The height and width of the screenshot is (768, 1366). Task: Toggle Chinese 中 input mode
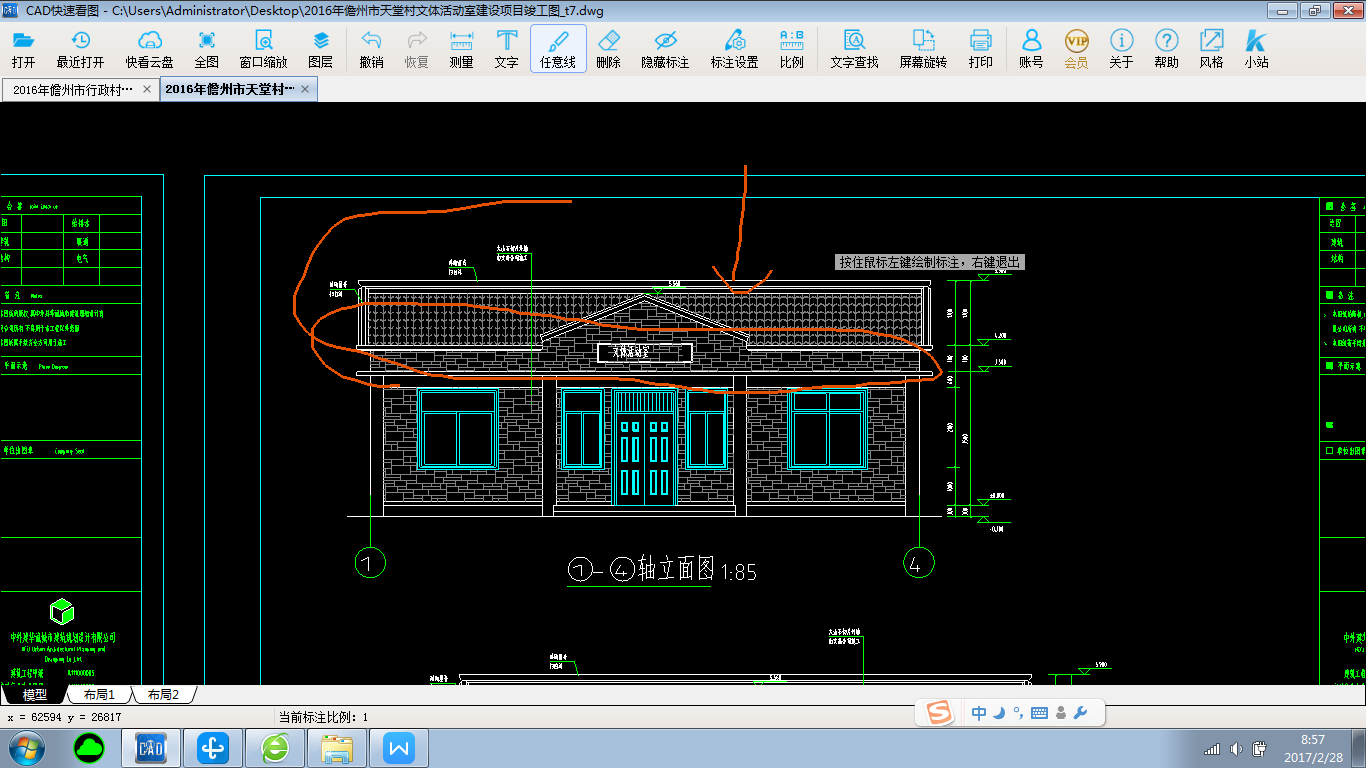click(x=979, y=713)
